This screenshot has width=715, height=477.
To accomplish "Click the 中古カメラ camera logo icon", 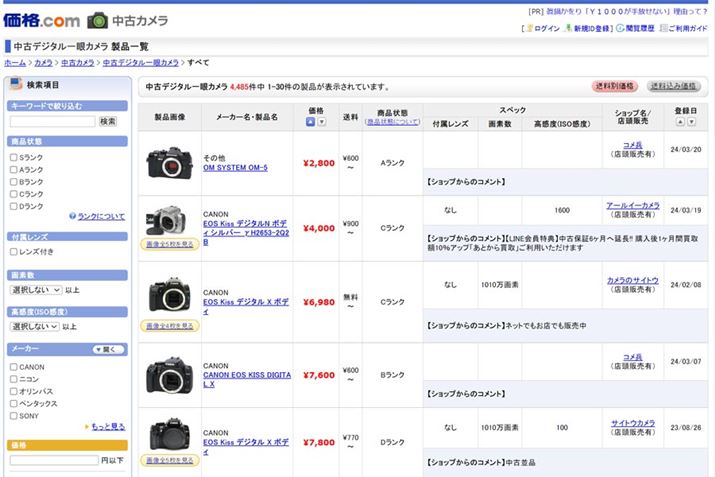I will 98,20.
